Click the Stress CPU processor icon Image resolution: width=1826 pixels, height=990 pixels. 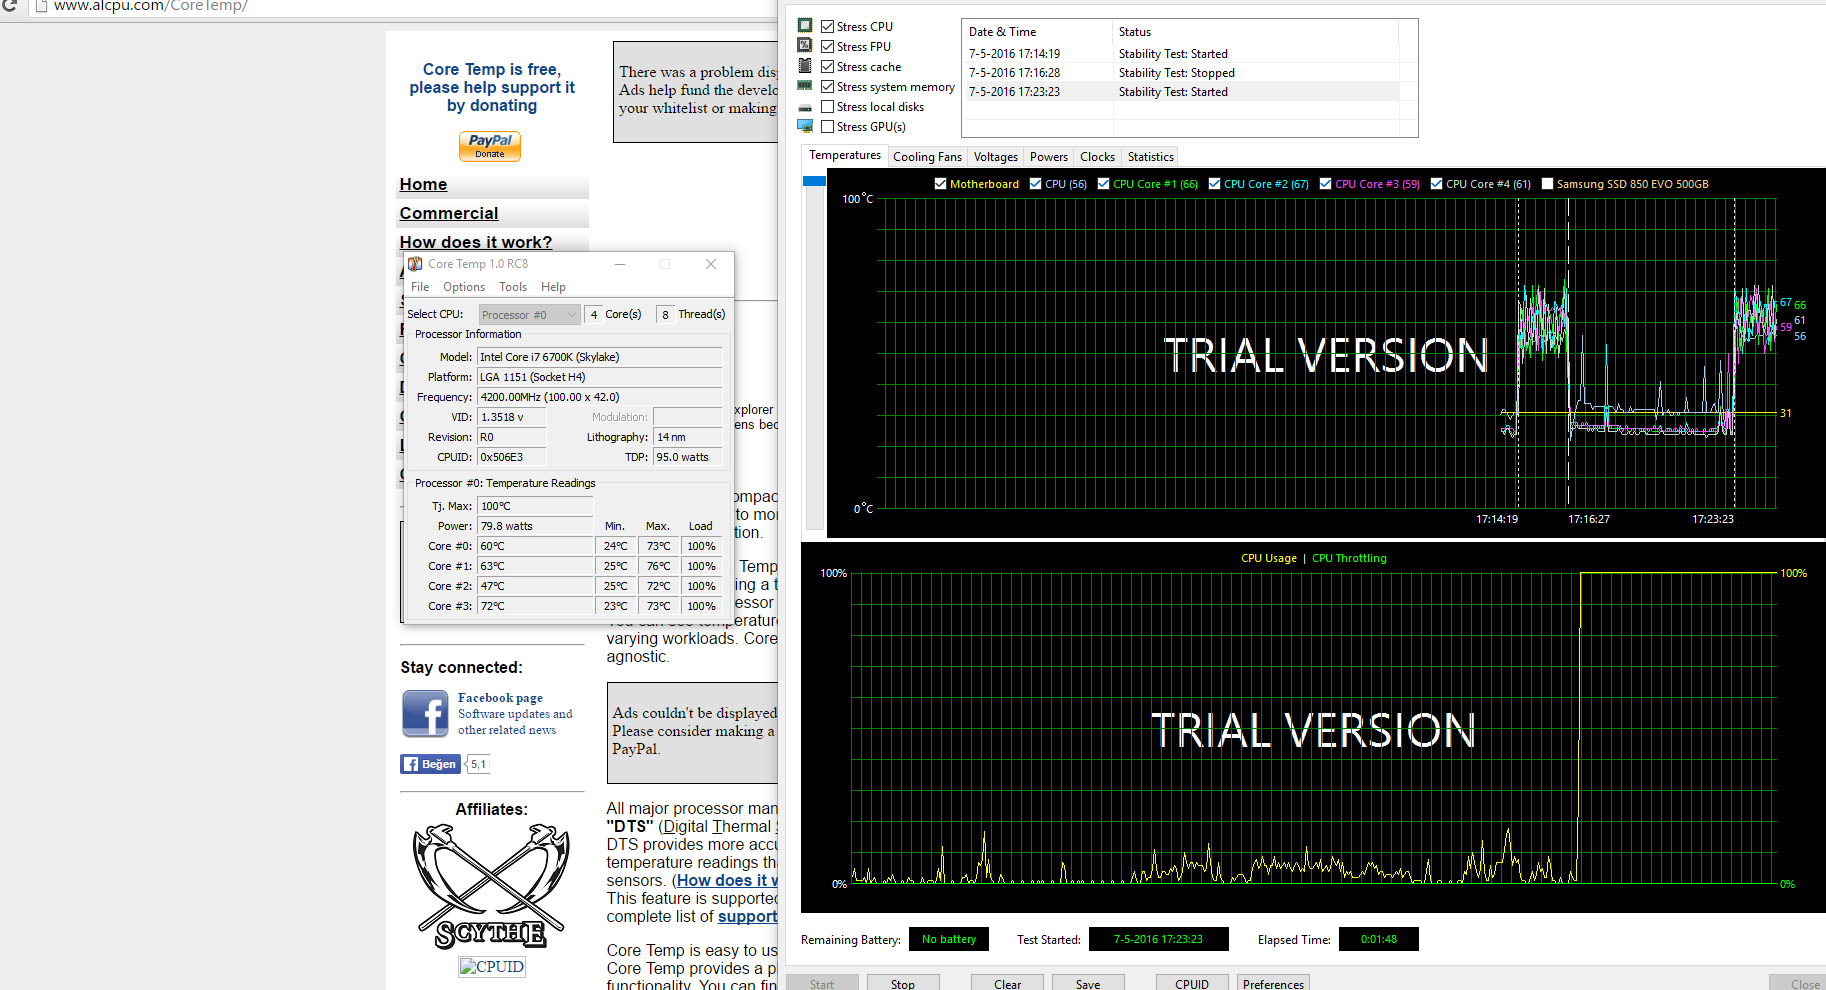point(805,26)
